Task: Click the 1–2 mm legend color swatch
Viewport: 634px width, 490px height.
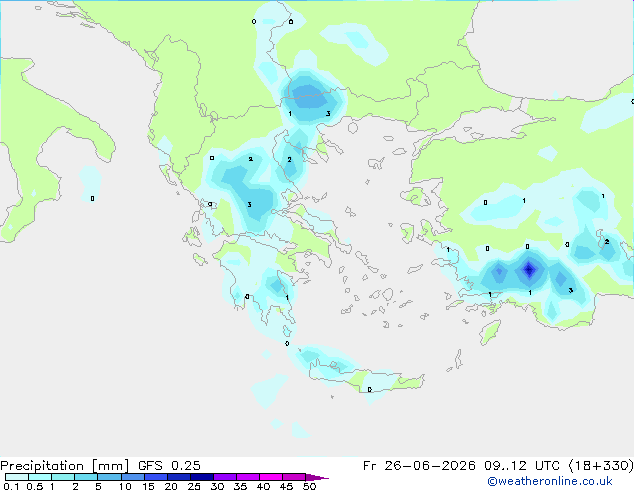Action: click(63, 477)
